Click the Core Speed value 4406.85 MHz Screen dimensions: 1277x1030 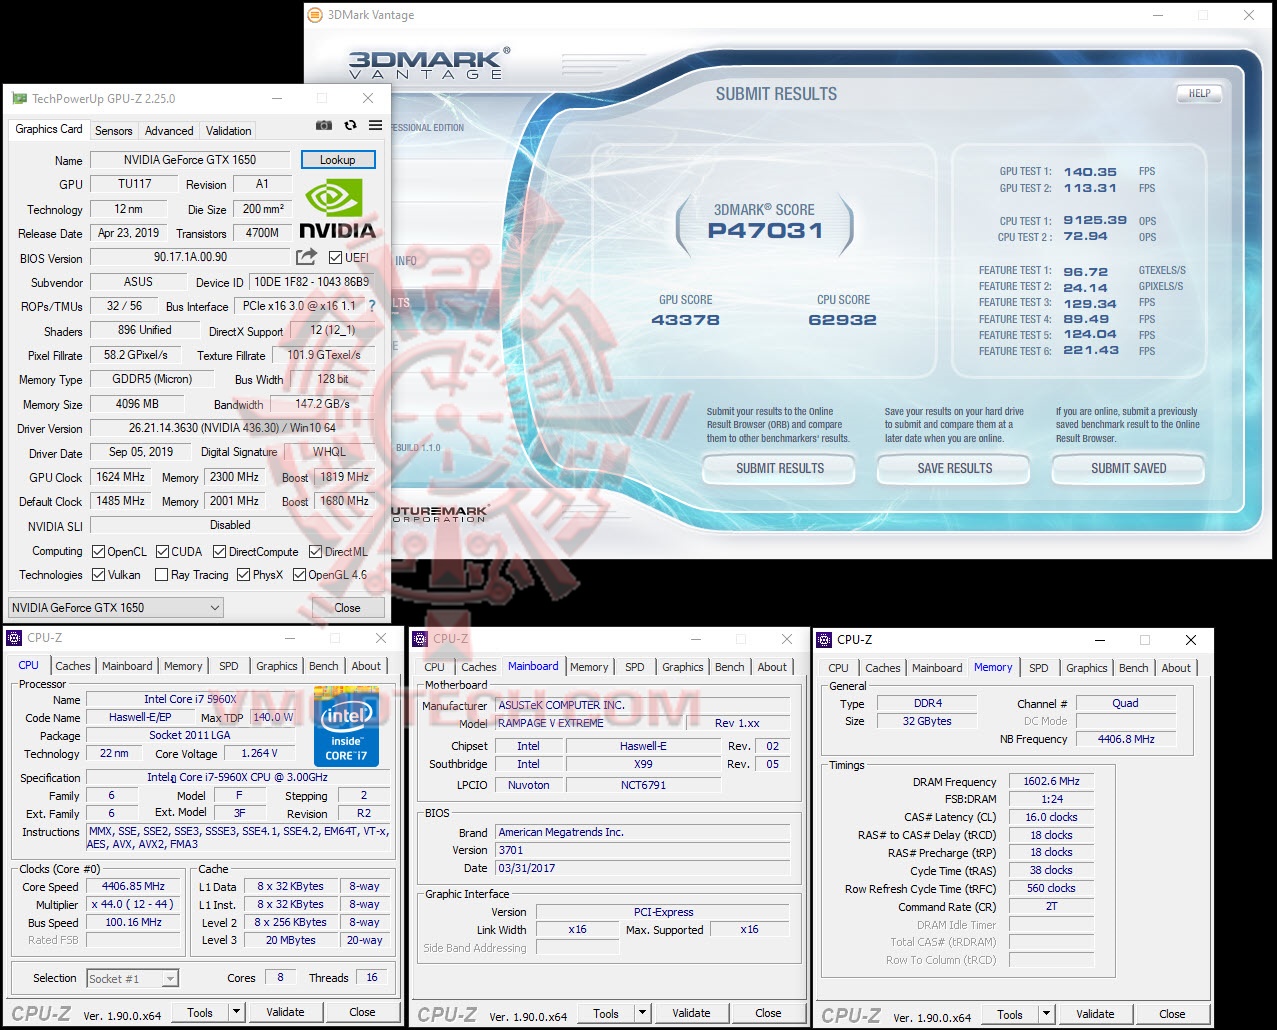pos(133,886)
